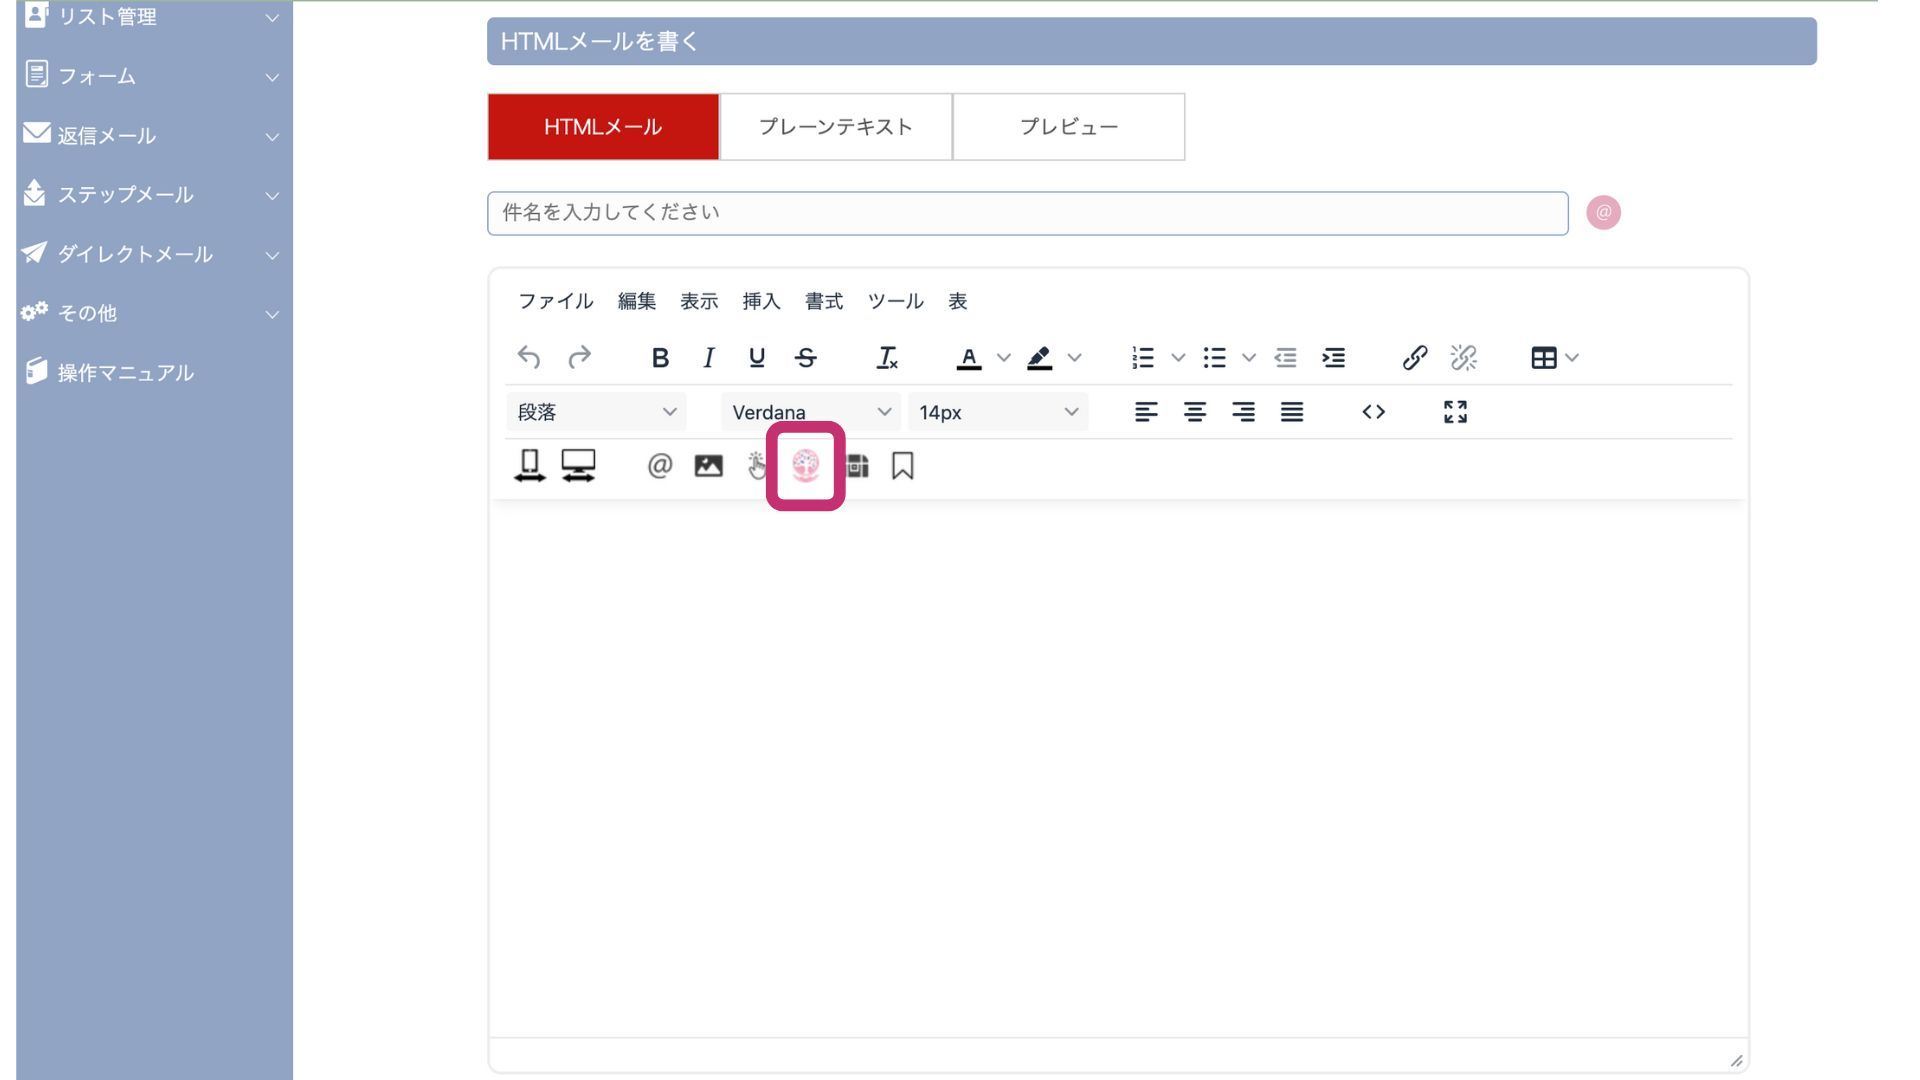
Task: Click the pink tree logo icon
Action: coord(806,466)
